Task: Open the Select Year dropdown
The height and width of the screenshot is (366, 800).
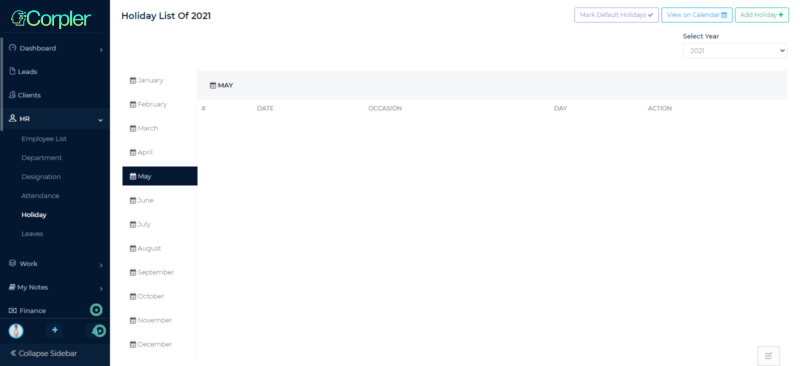Action: [735, 51]
